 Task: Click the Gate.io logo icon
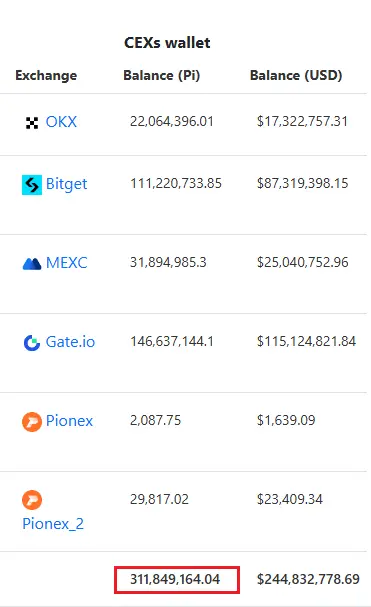32,343
